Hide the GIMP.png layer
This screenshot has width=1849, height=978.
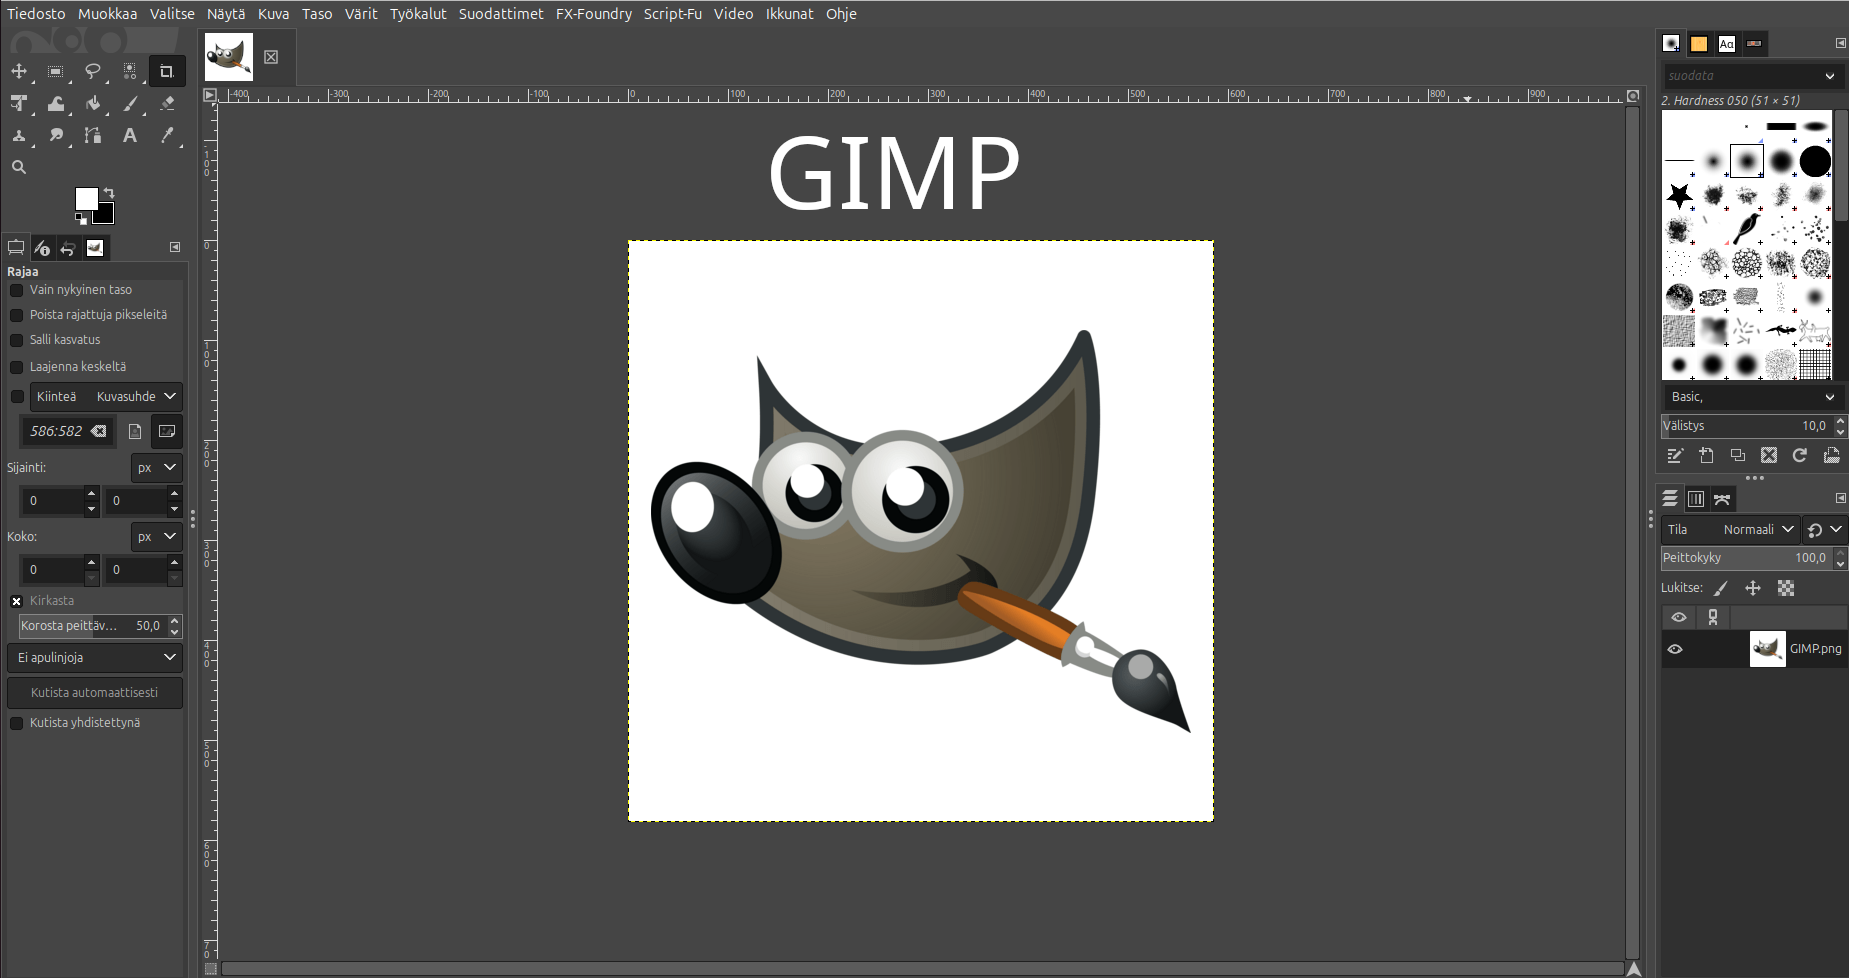click(1675, 649)
